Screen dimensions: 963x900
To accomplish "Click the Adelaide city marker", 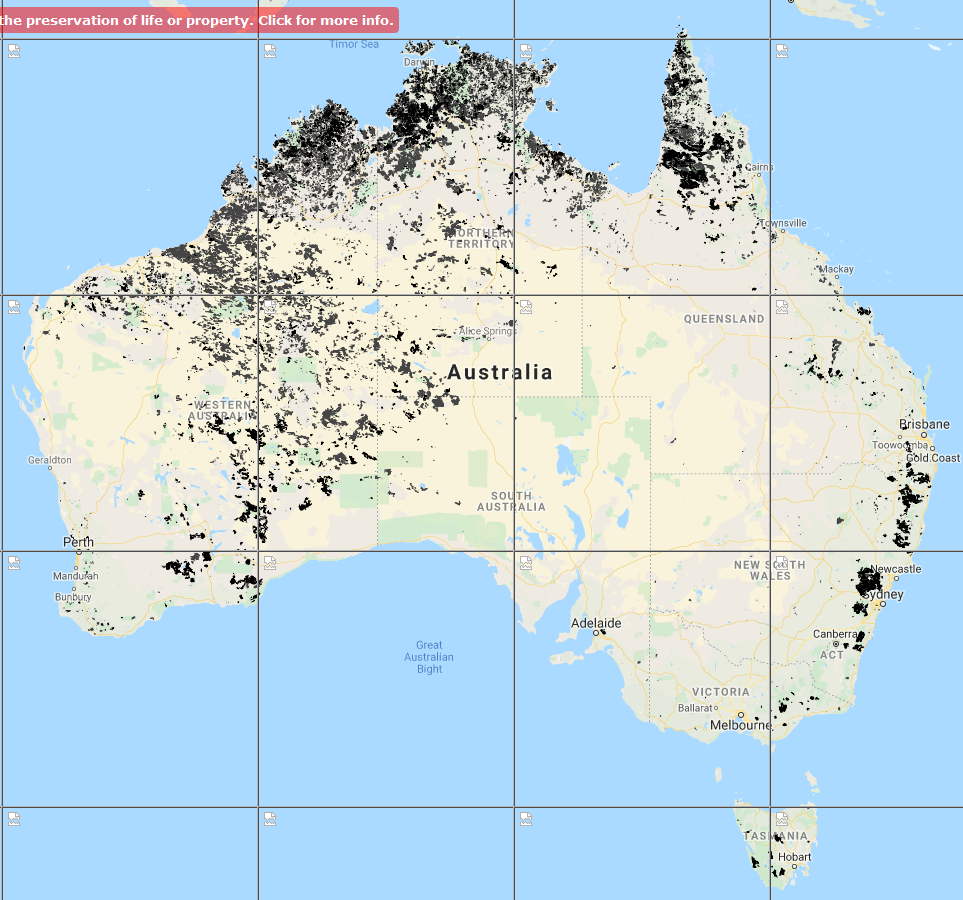I will click(597, 632).
